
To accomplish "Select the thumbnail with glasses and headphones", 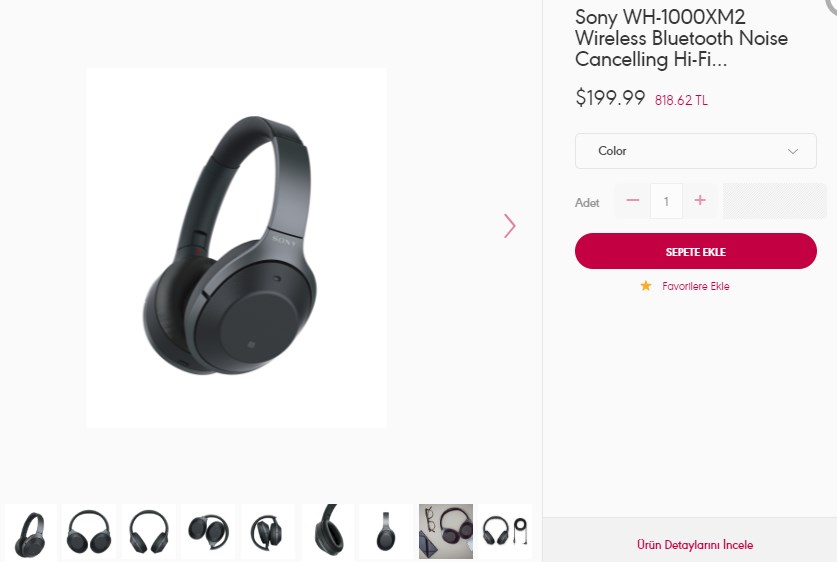I will pyautogui.click(x=446, y=531).
